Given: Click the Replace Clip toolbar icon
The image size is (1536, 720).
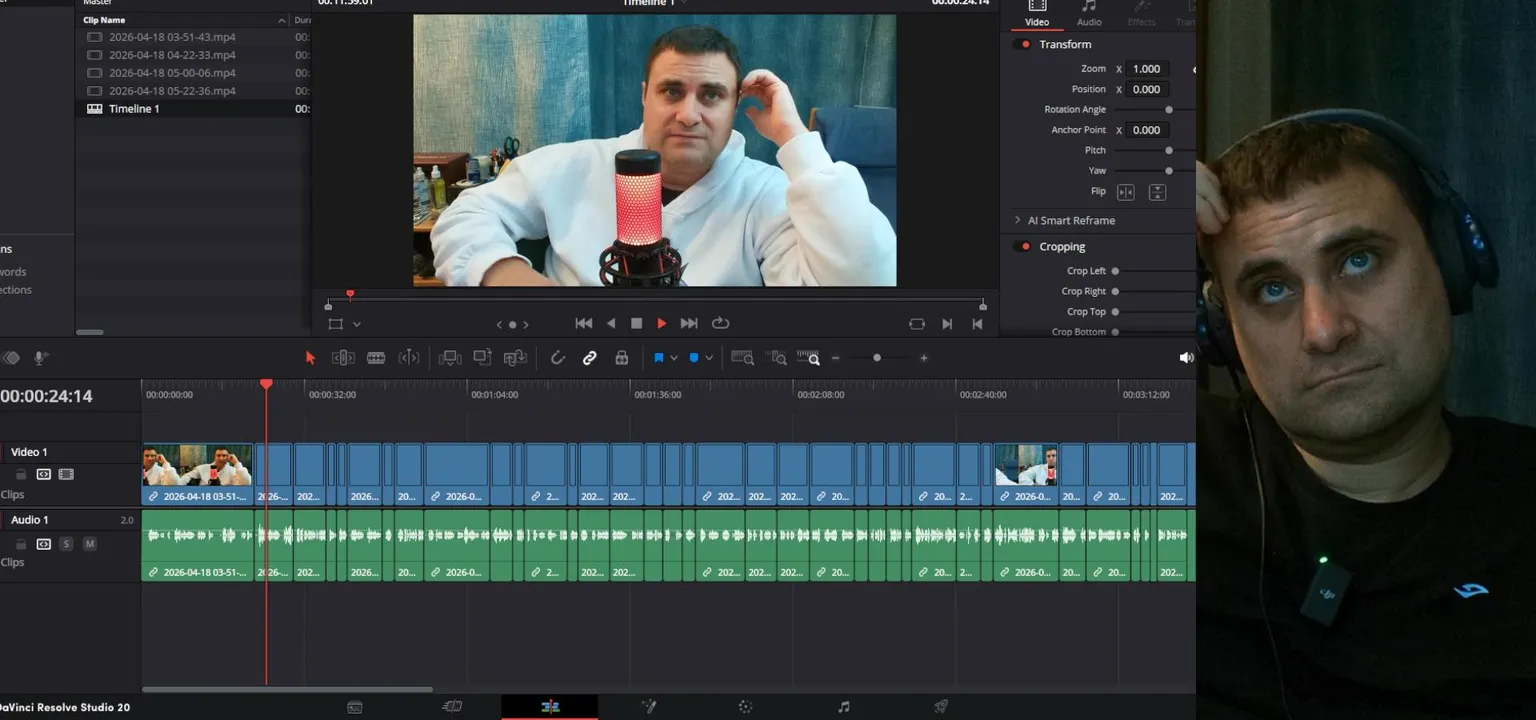Looking at the screenshot, I should pyautogui.click(x=515, y=358).
